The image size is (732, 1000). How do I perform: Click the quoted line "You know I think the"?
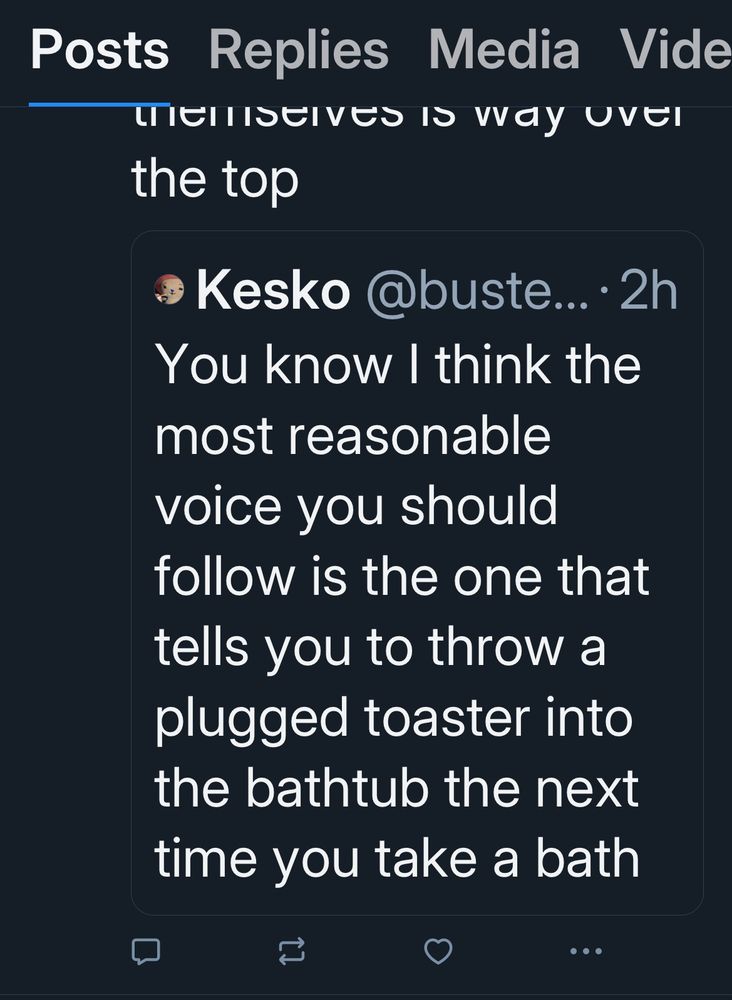[x=397, y=365]
